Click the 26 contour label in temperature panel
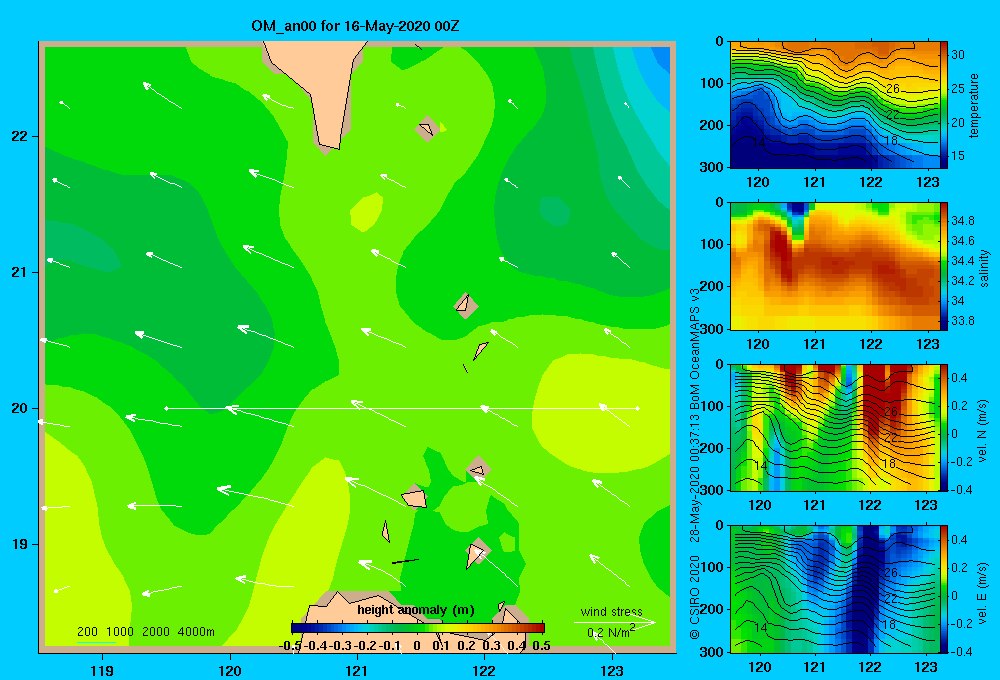The image size is (1000, 680). 893,89
